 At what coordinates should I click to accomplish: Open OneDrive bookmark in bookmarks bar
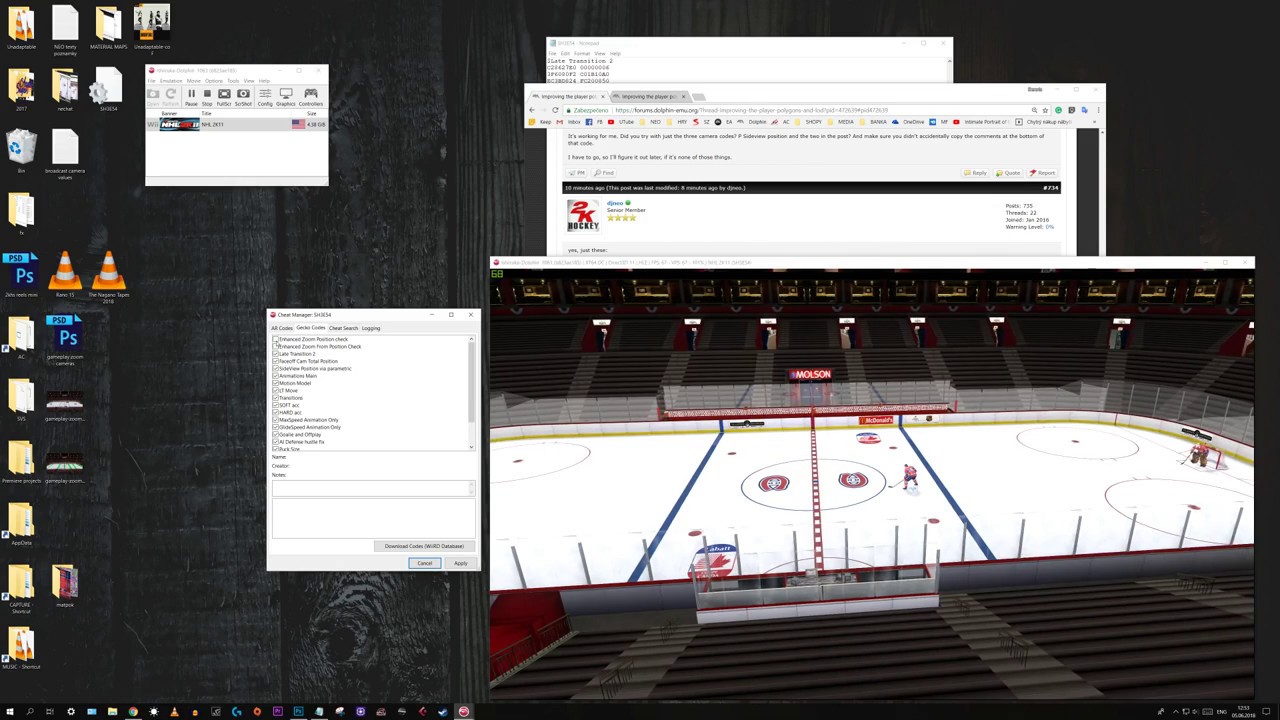pos(906,122)
